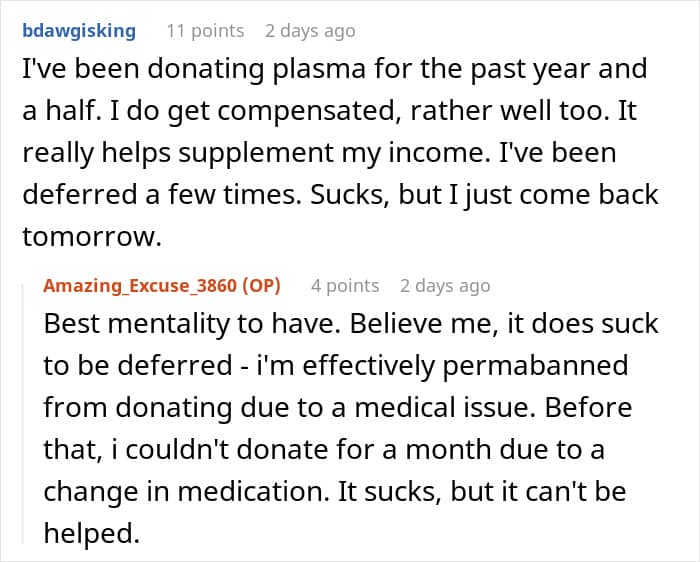This screenshot has width=700, height=562.
Task: Open bdawgisking's user profile link
Action: coord(79,31)
